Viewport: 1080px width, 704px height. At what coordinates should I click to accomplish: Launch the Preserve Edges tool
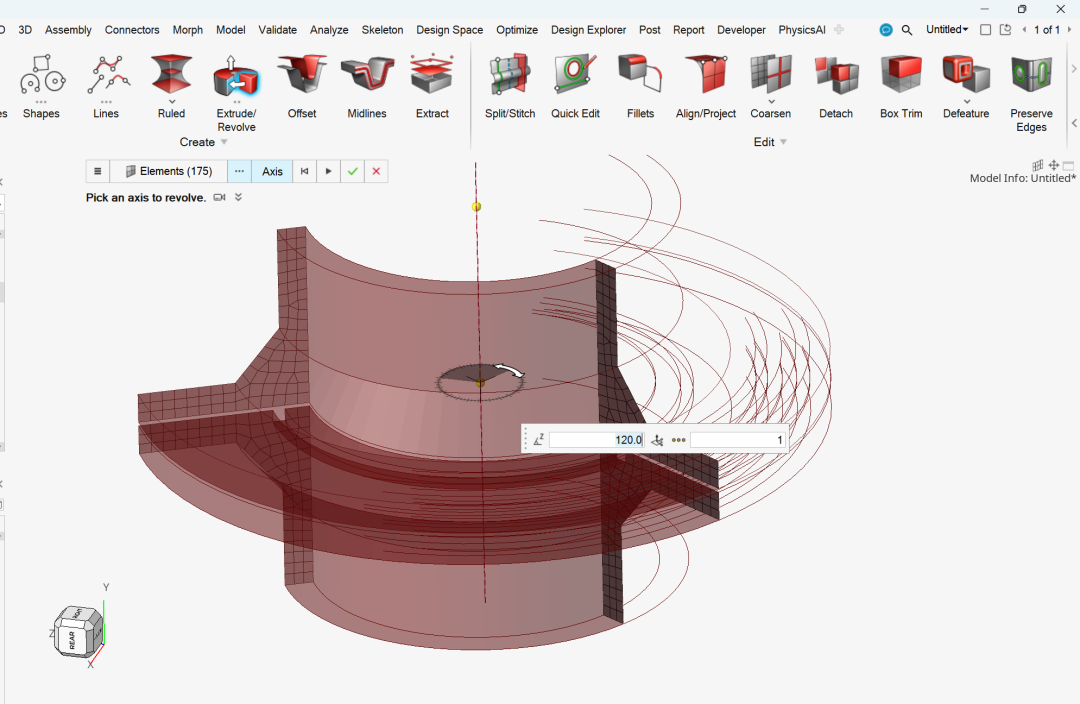pyautogui.click(x=1031, y=78)
